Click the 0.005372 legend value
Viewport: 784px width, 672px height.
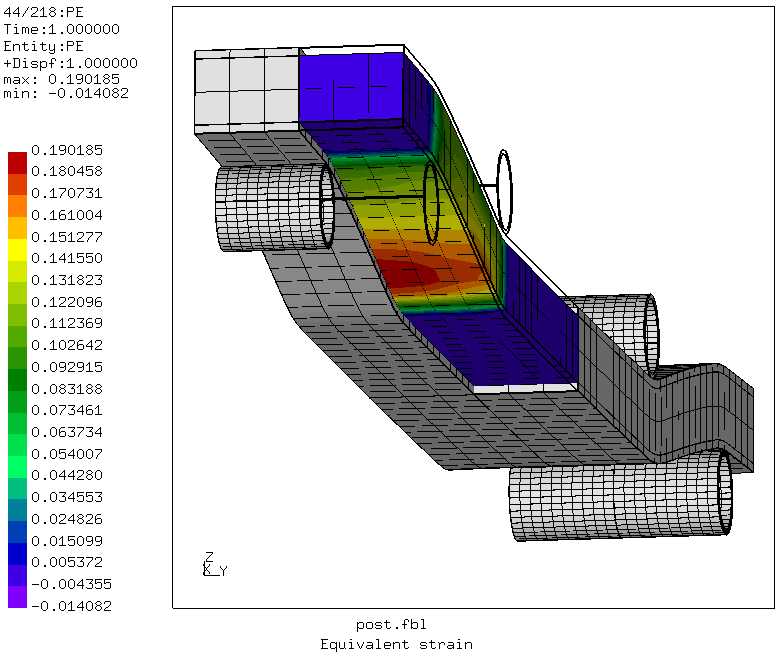click(x=67, y=562)
